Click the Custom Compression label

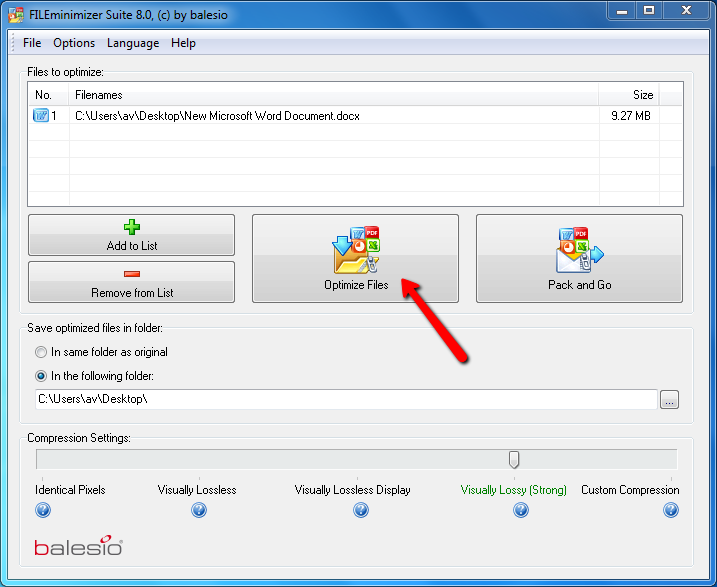[x=630, y=490]
